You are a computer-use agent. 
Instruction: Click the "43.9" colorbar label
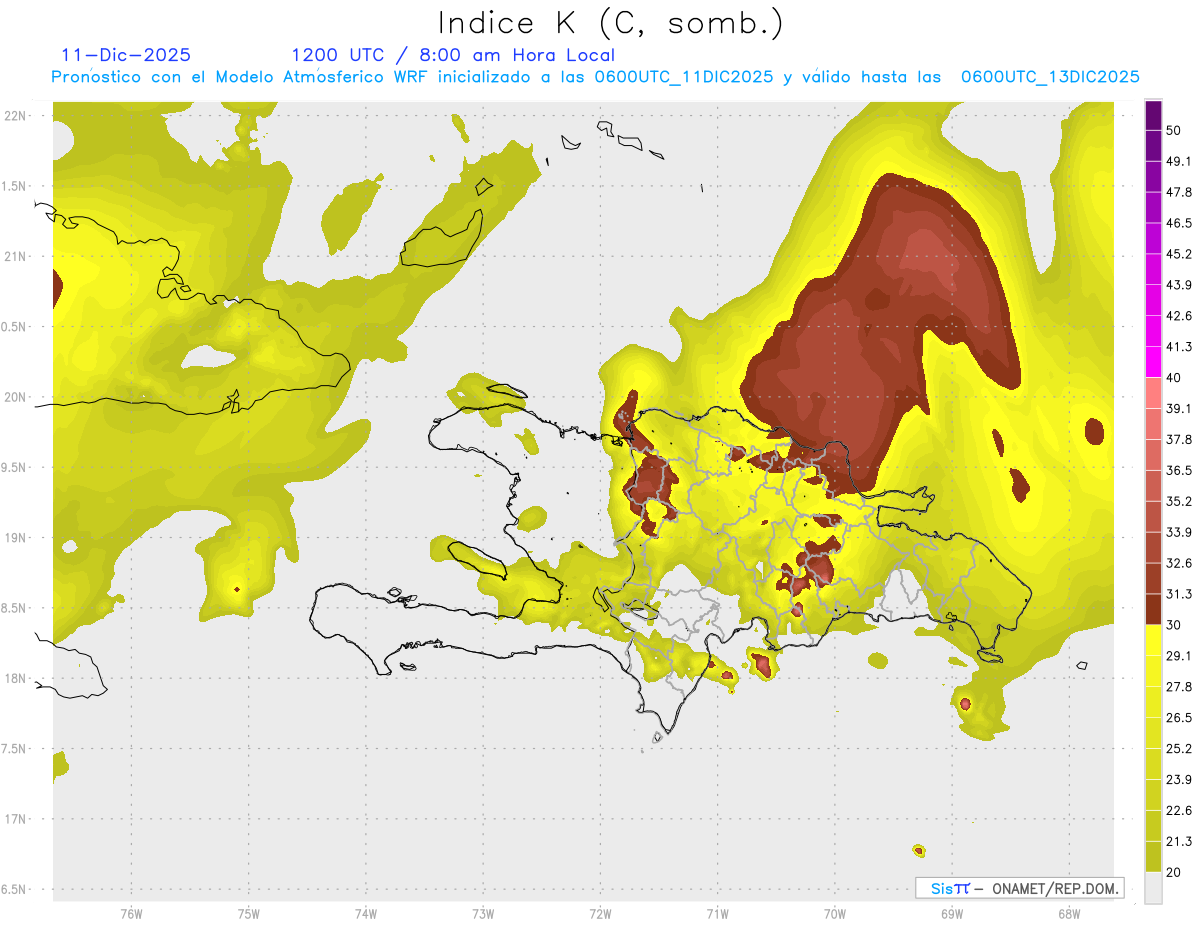(1179, 285)
